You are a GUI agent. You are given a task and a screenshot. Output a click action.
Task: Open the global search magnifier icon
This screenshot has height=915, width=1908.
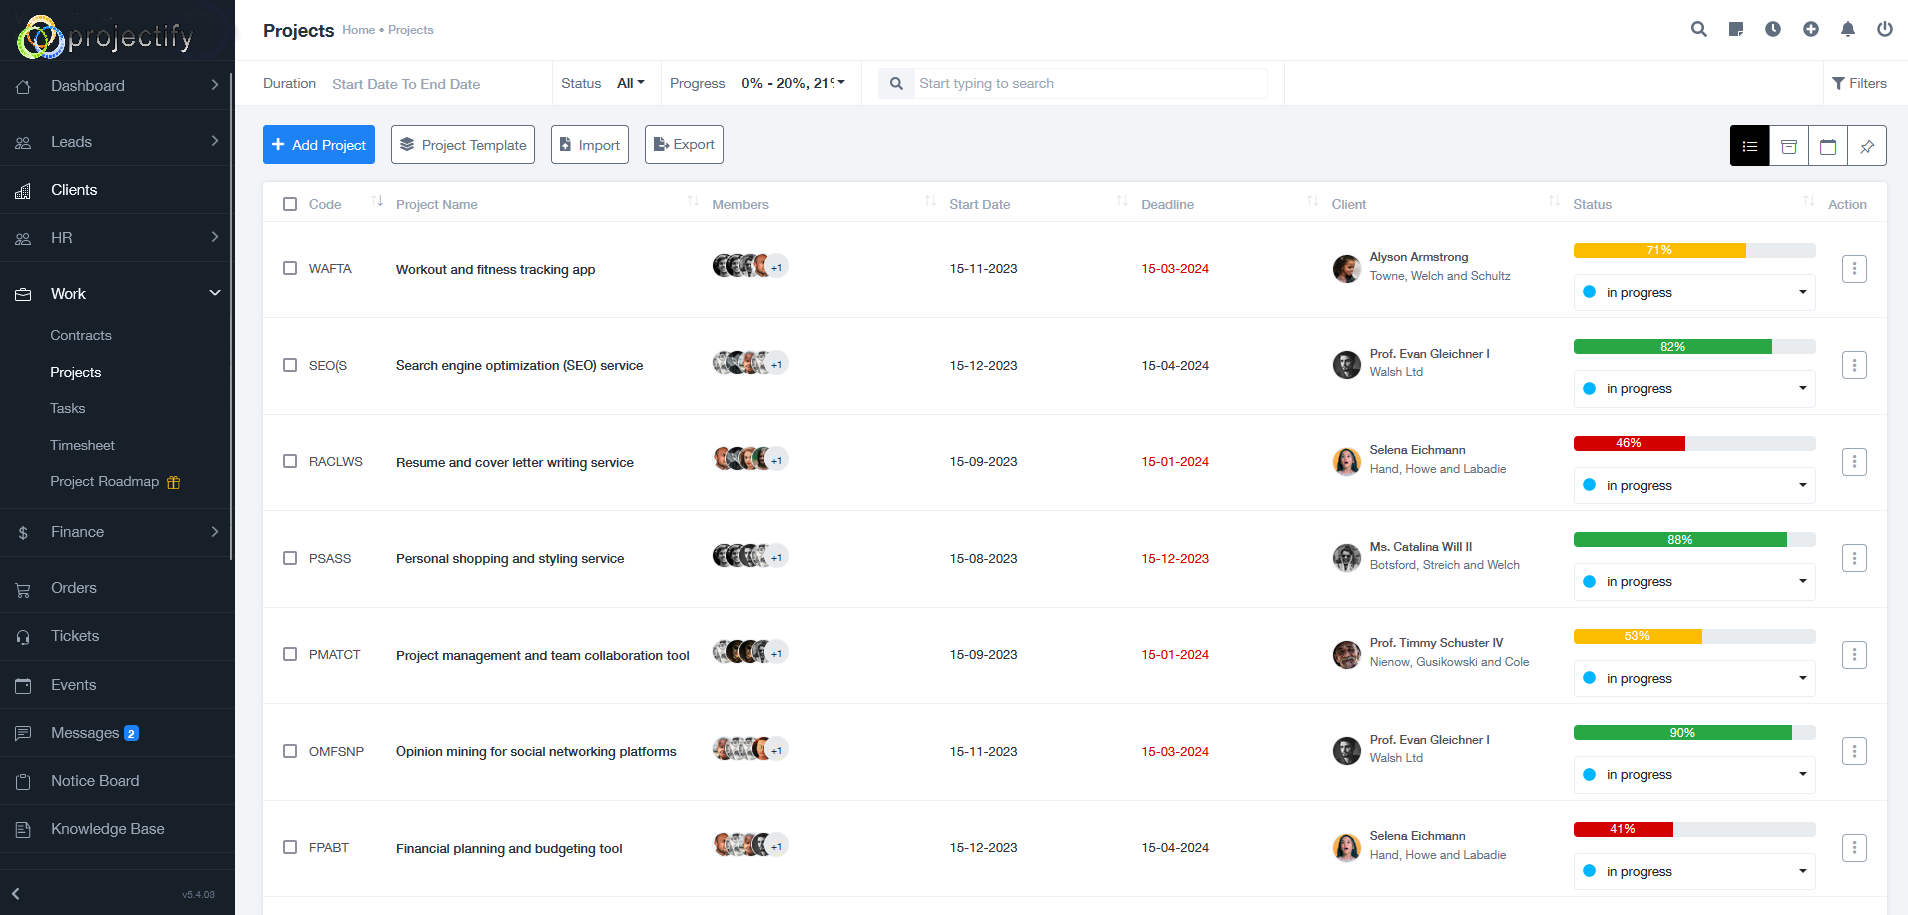(1698, 29)
